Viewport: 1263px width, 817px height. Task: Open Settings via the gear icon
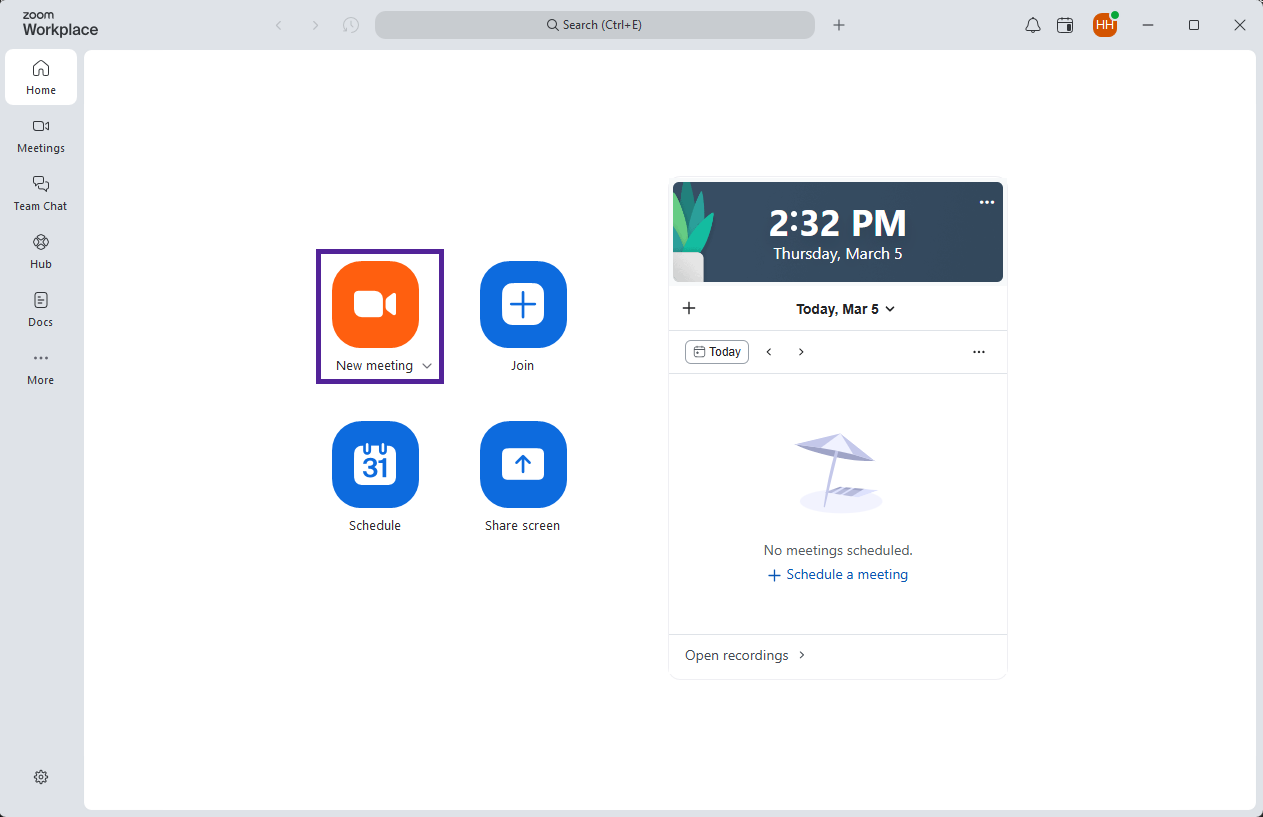(40, 777)
